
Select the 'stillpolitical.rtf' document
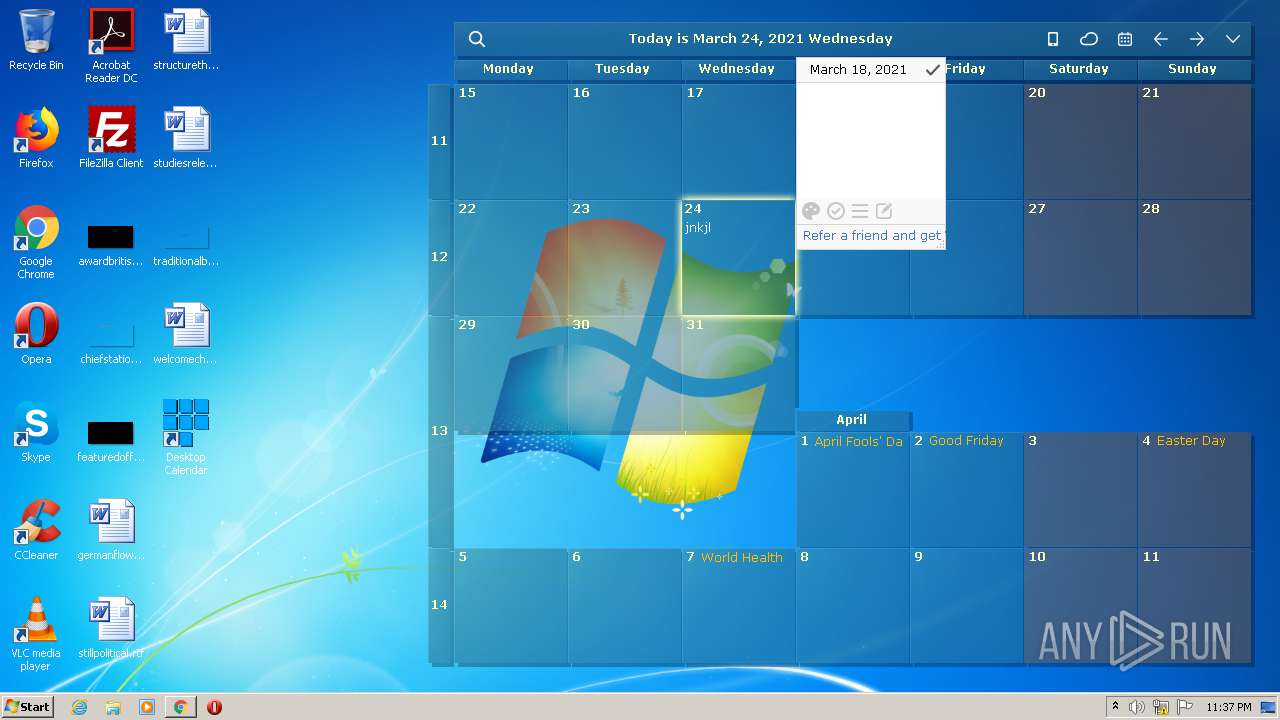pyautogui.click(x=111, y=628)
